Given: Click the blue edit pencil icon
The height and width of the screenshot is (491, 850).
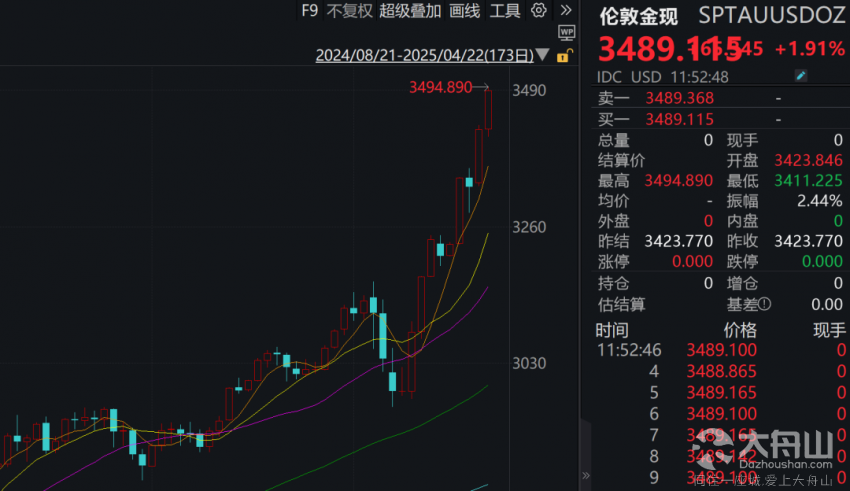Looking at the screenshot, I should 800,76.
